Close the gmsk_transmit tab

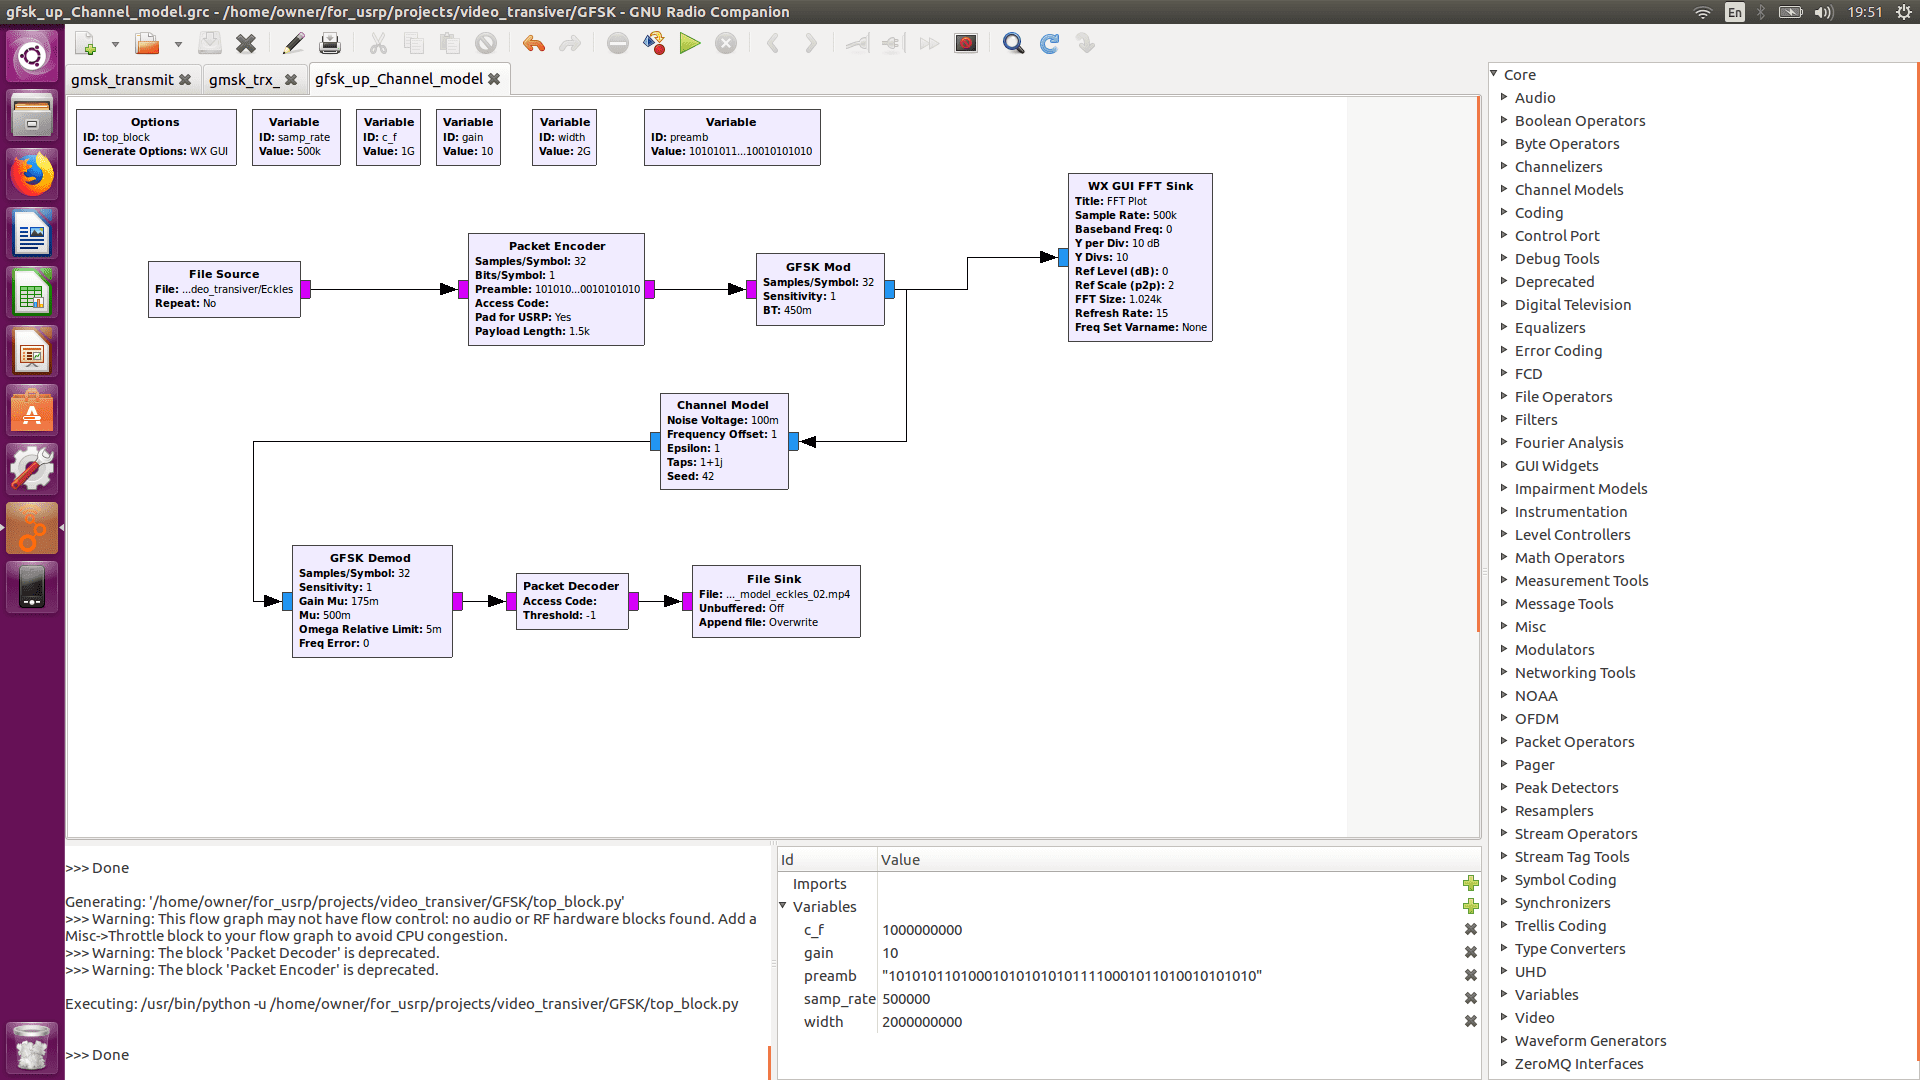pyautogui.click(x=185, y=80)
